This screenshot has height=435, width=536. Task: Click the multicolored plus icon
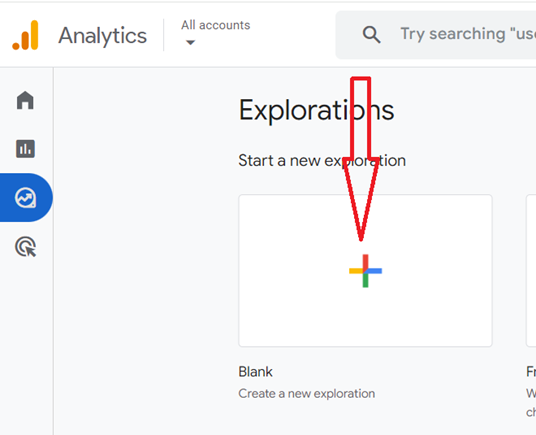365,271
